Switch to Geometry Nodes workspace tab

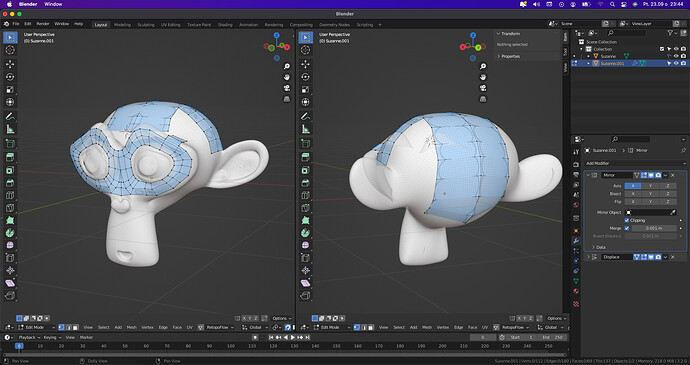pyautogui.click(x=334, y=25)
